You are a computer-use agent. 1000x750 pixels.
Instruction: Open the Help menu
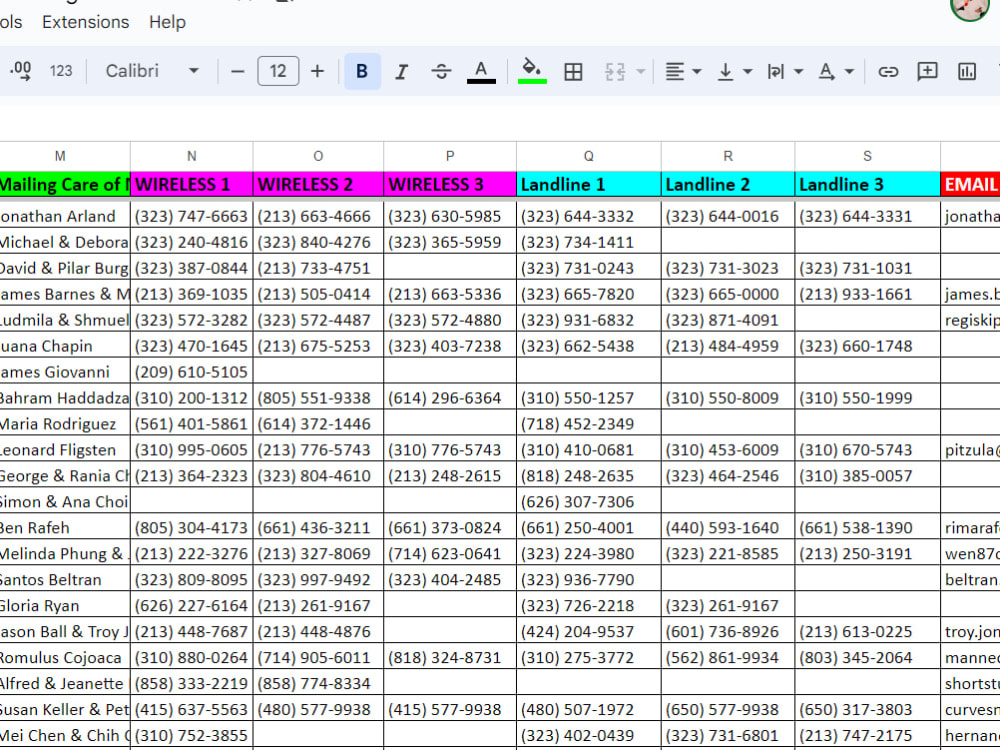tap(167, 22)
